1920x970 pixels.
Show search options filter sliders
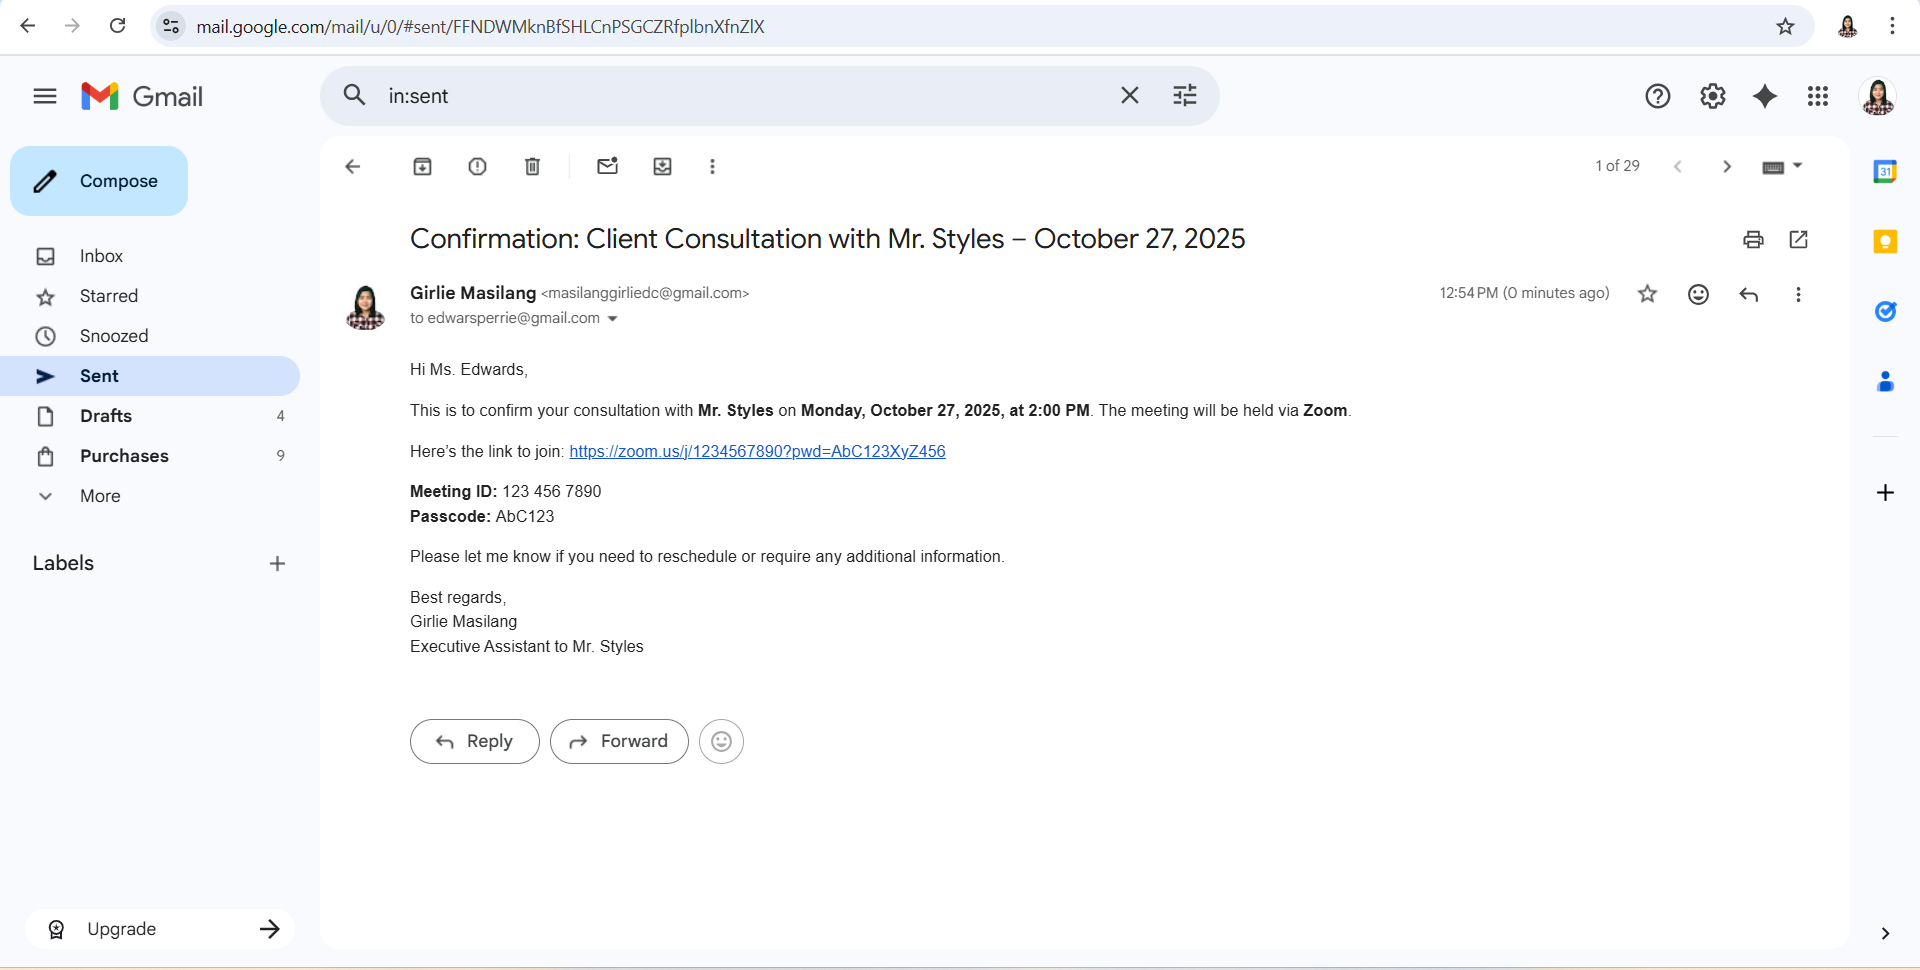1184,96
